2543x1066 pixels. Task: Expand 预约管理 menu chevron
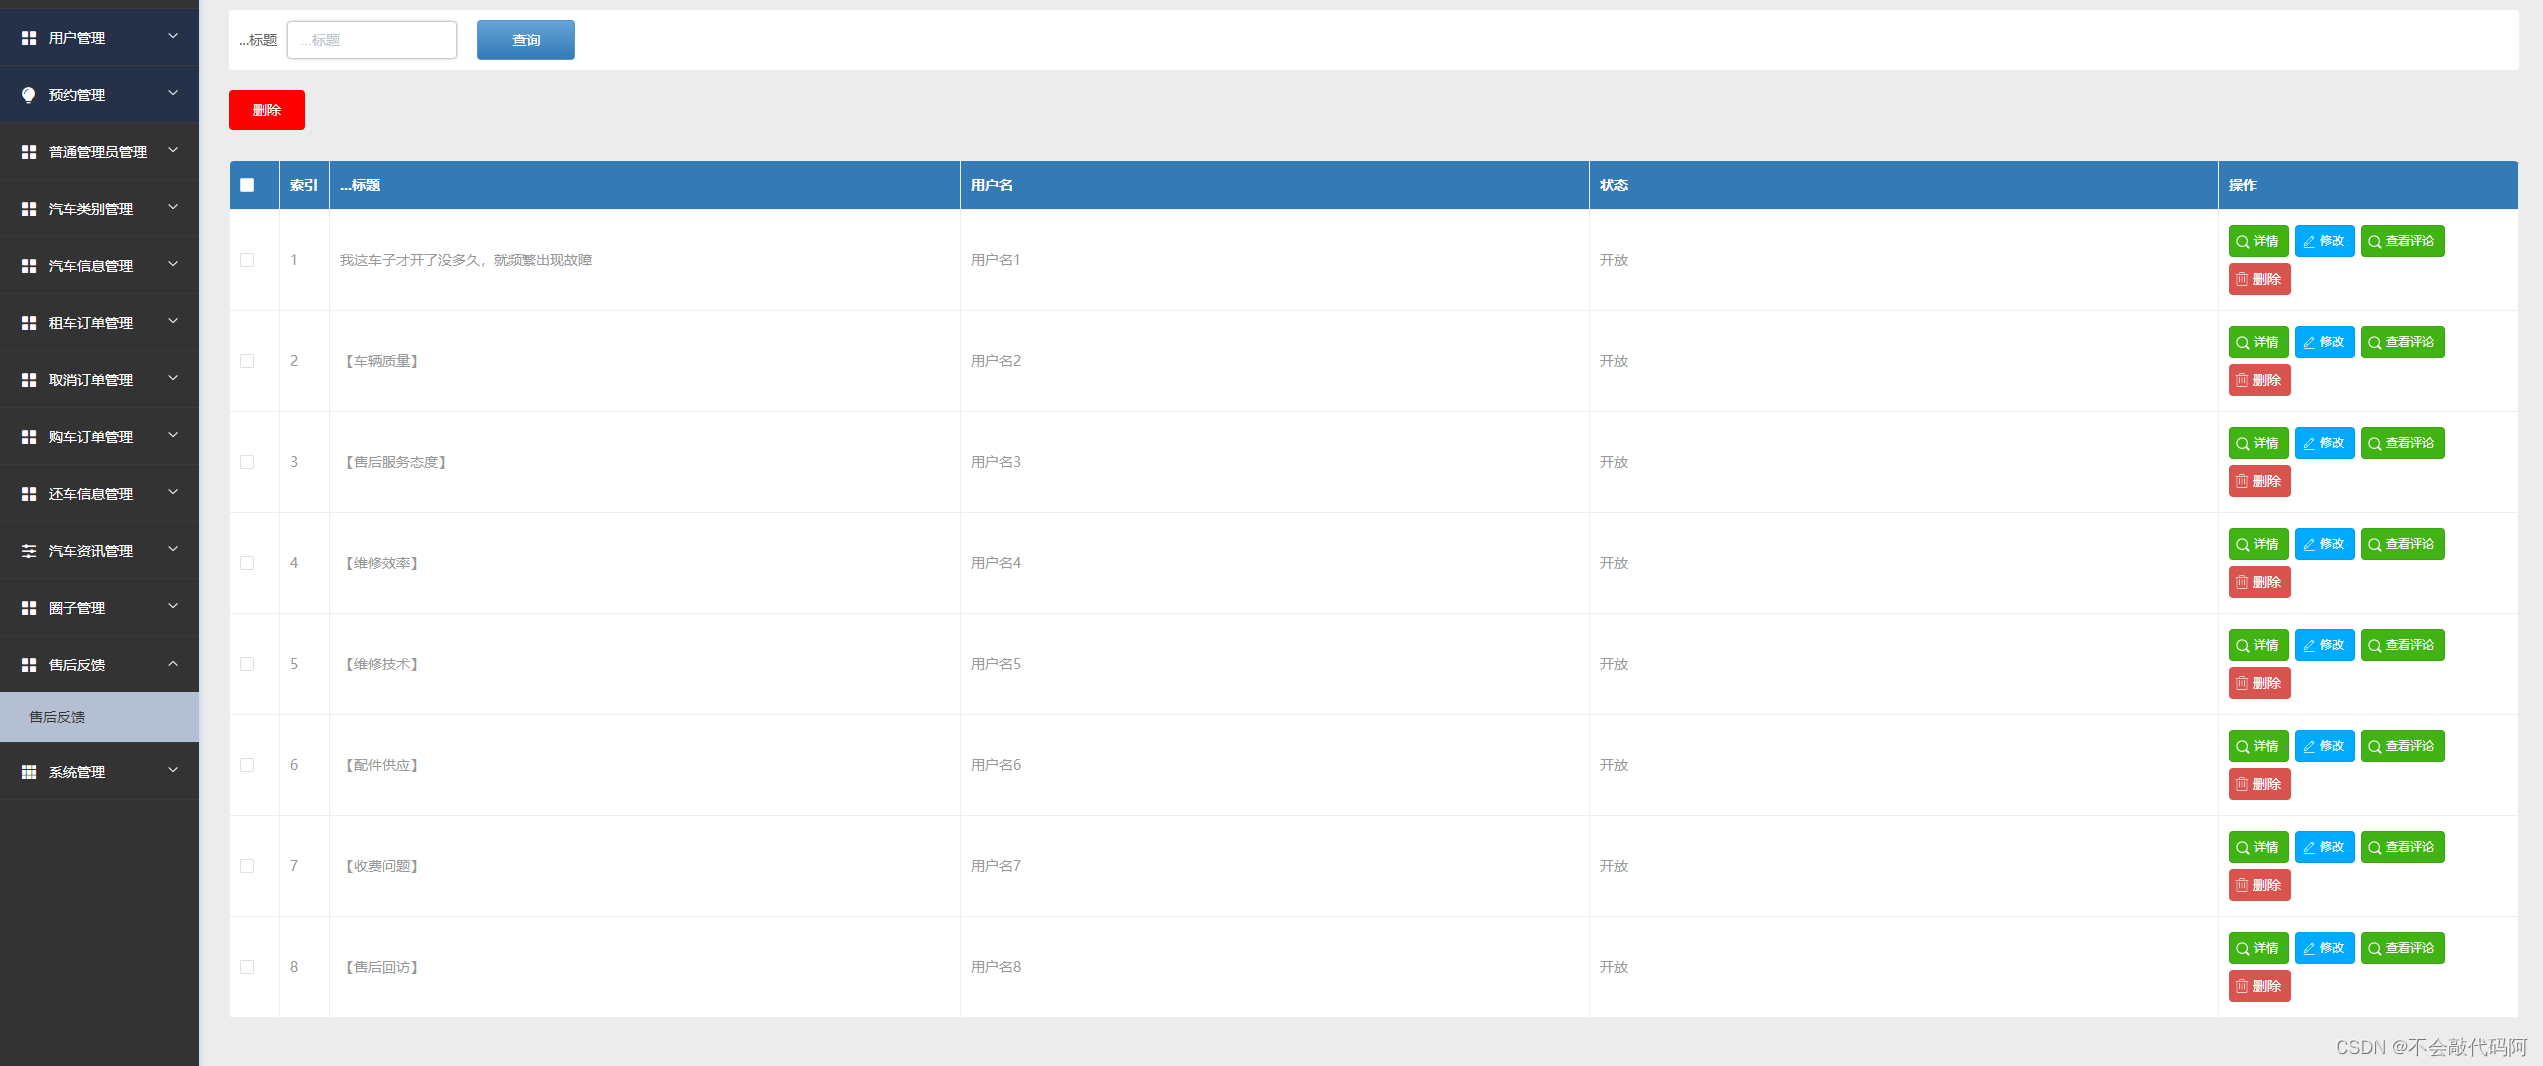(x=173, y=93)
